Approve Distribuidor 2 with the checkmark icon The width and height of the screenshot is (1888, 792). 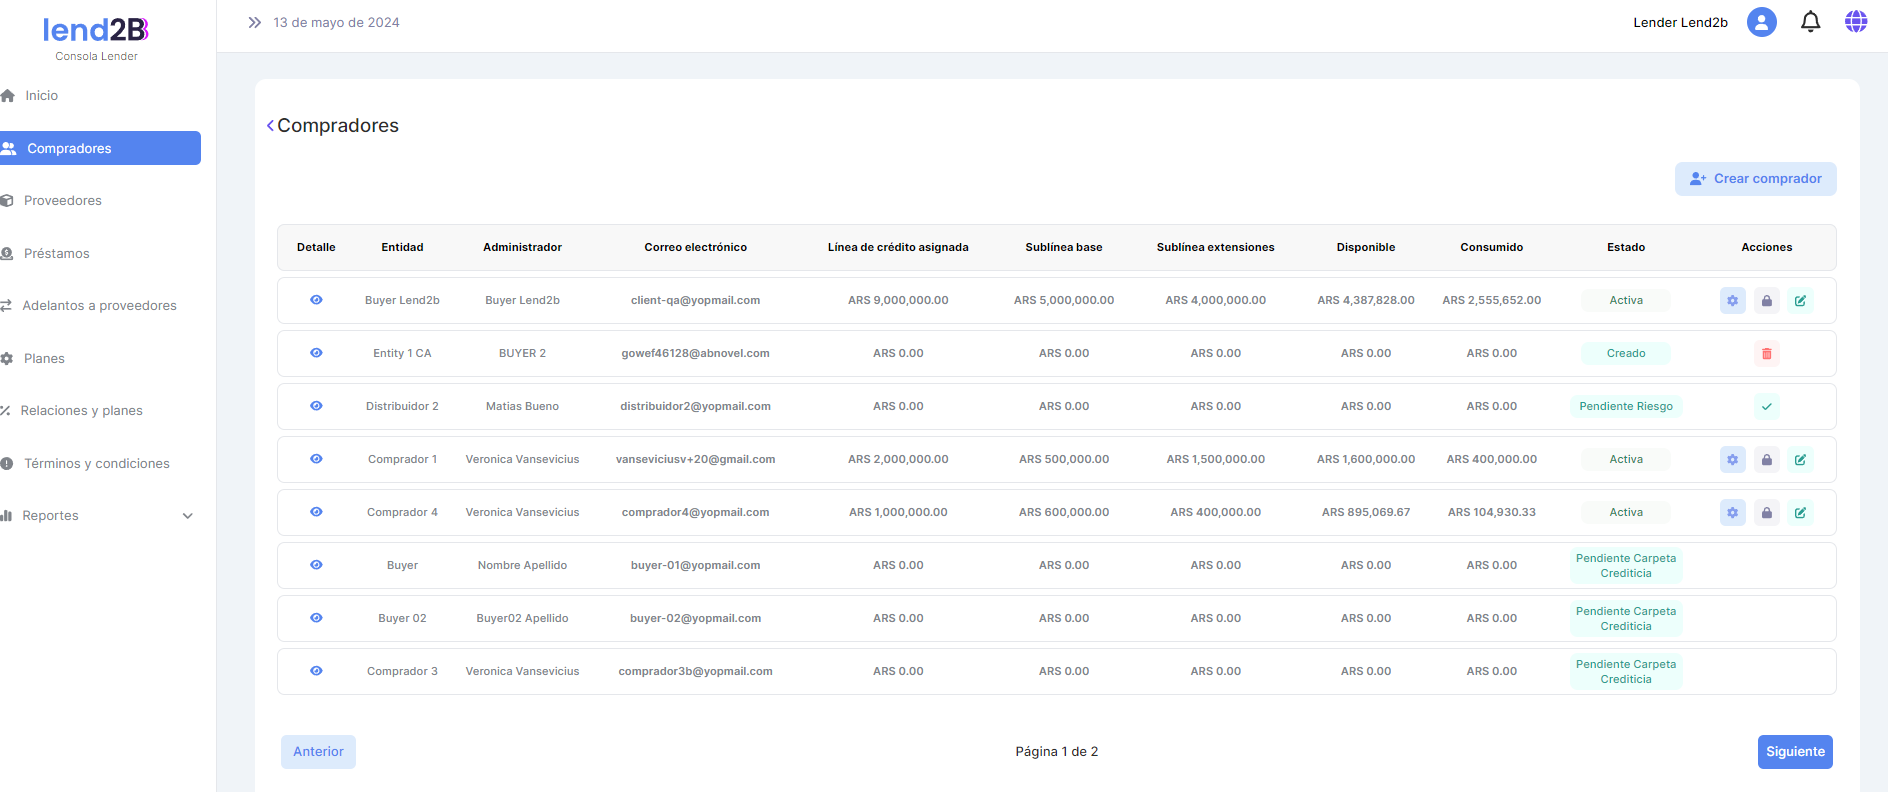click(x=1766, y=407)
